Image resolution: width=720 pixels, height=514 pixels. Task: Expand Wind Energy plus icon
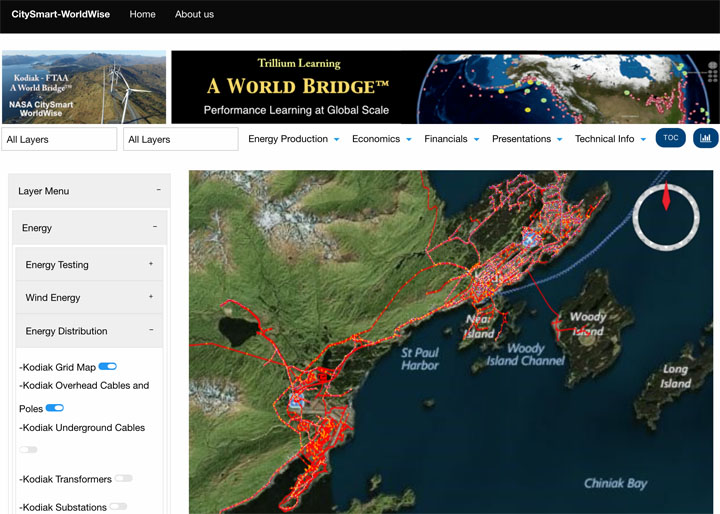pos(151,297)
